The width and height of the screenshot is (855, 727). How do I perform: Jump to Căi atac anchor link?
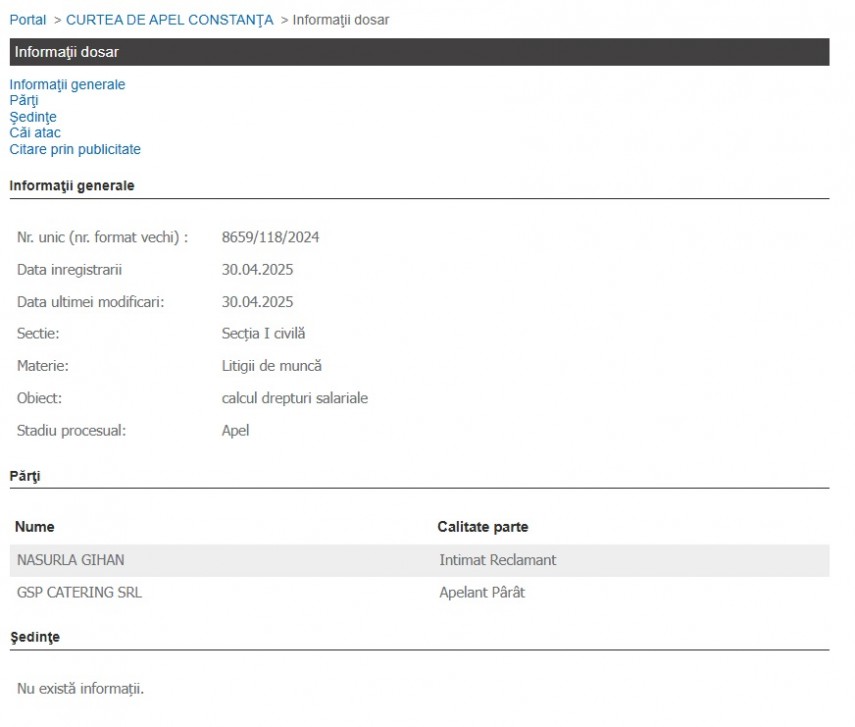(x=35, y=133)
